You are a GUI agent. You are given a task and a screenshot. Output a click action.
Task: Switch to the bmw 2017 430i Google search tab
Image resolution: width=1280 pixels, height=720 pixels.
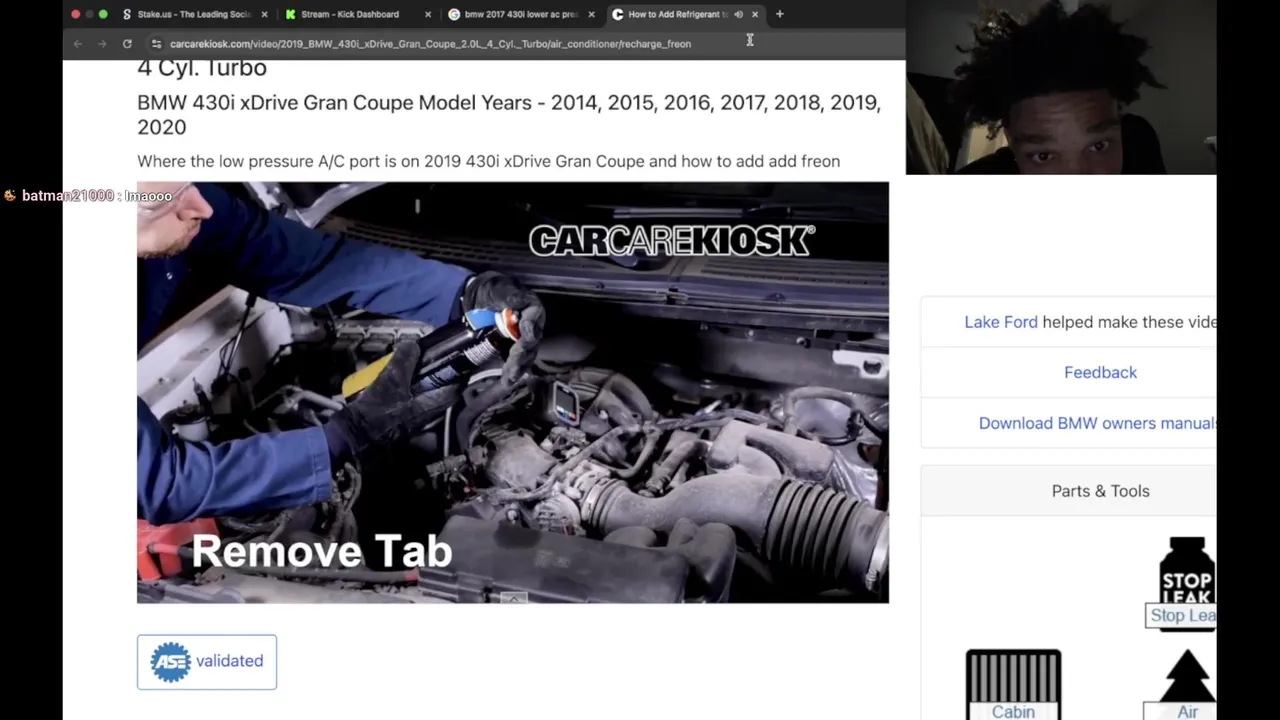(x=520, y=14)
